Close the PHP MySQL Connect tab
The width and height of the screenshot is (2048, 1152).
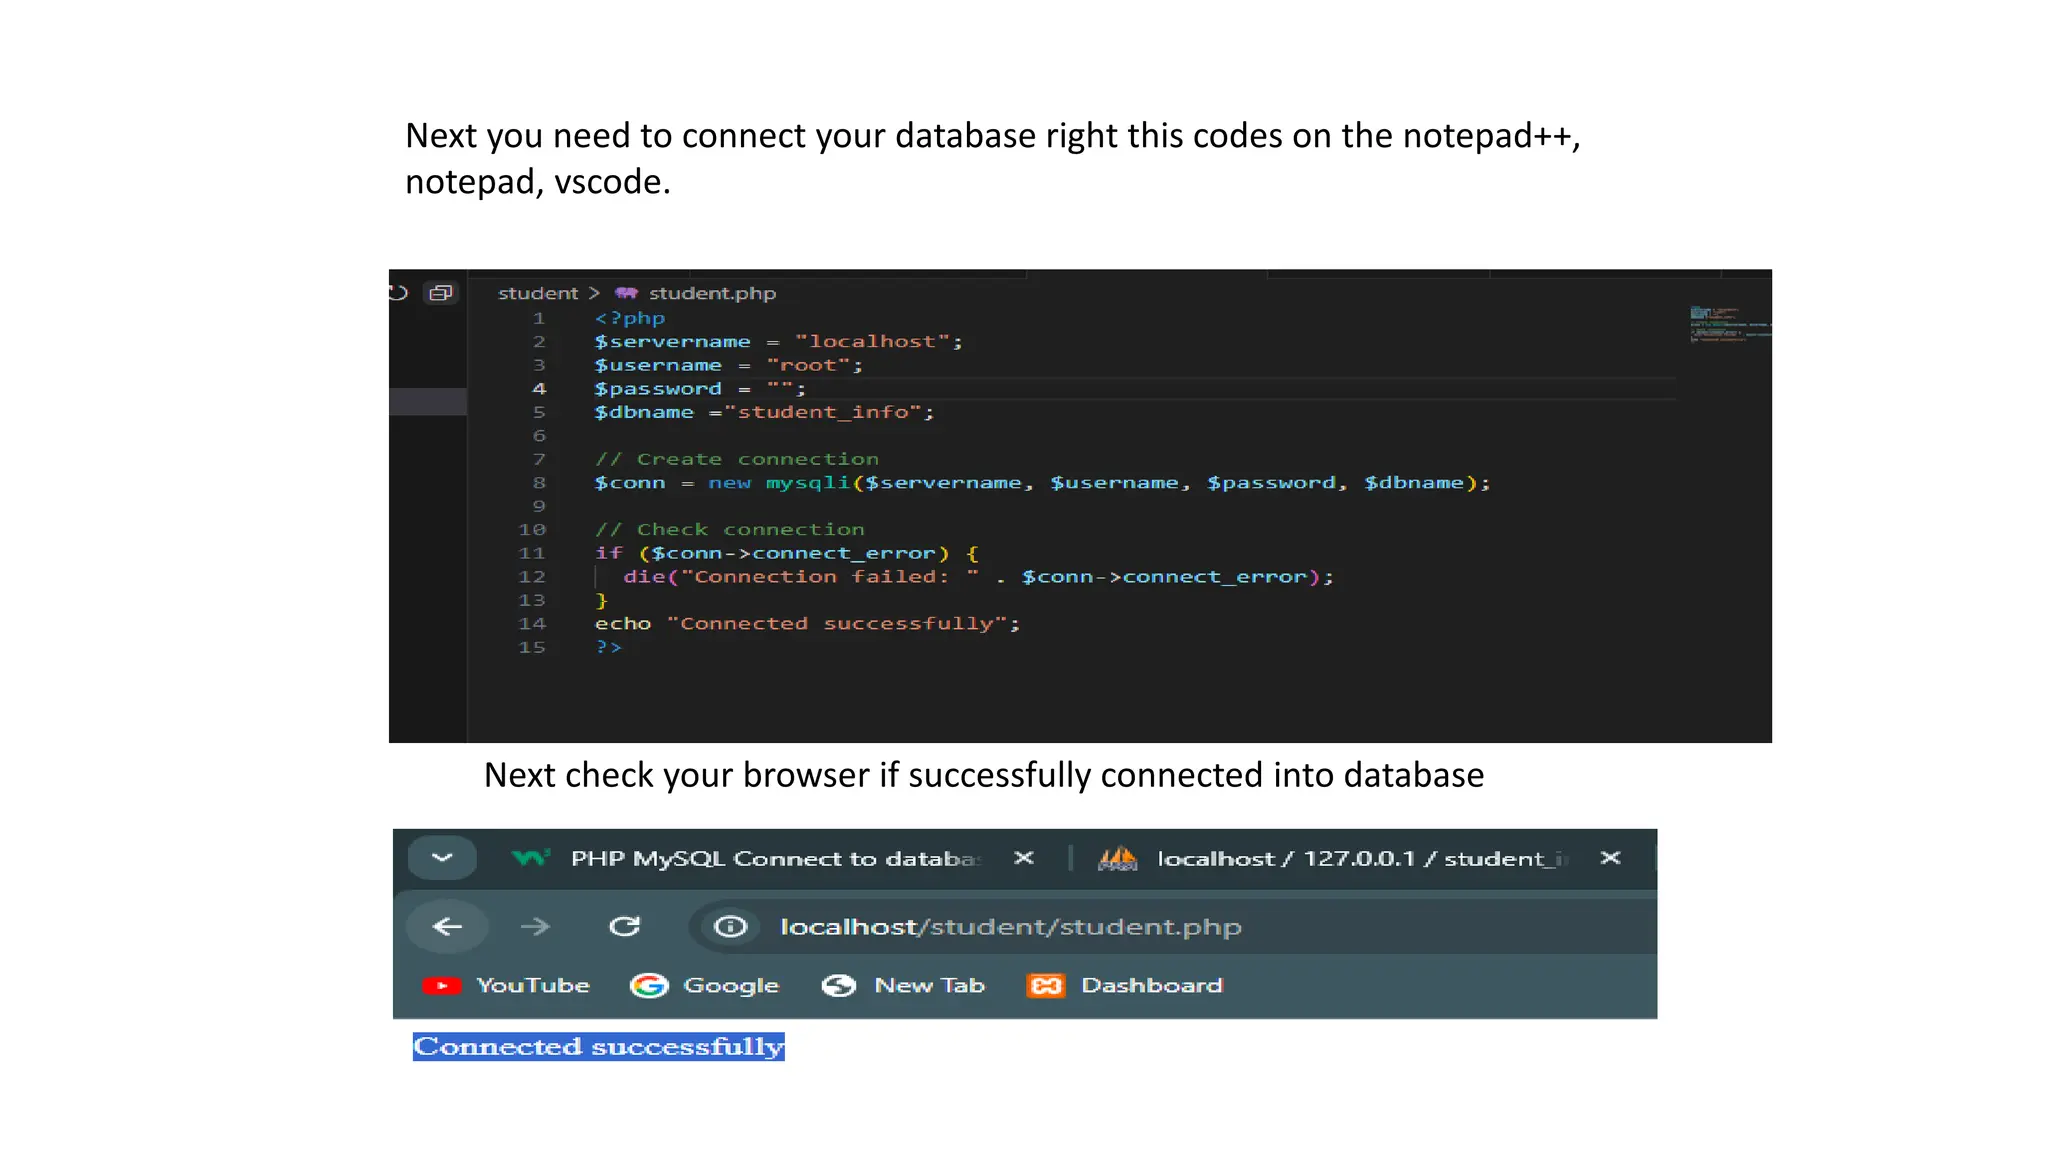1023,858
